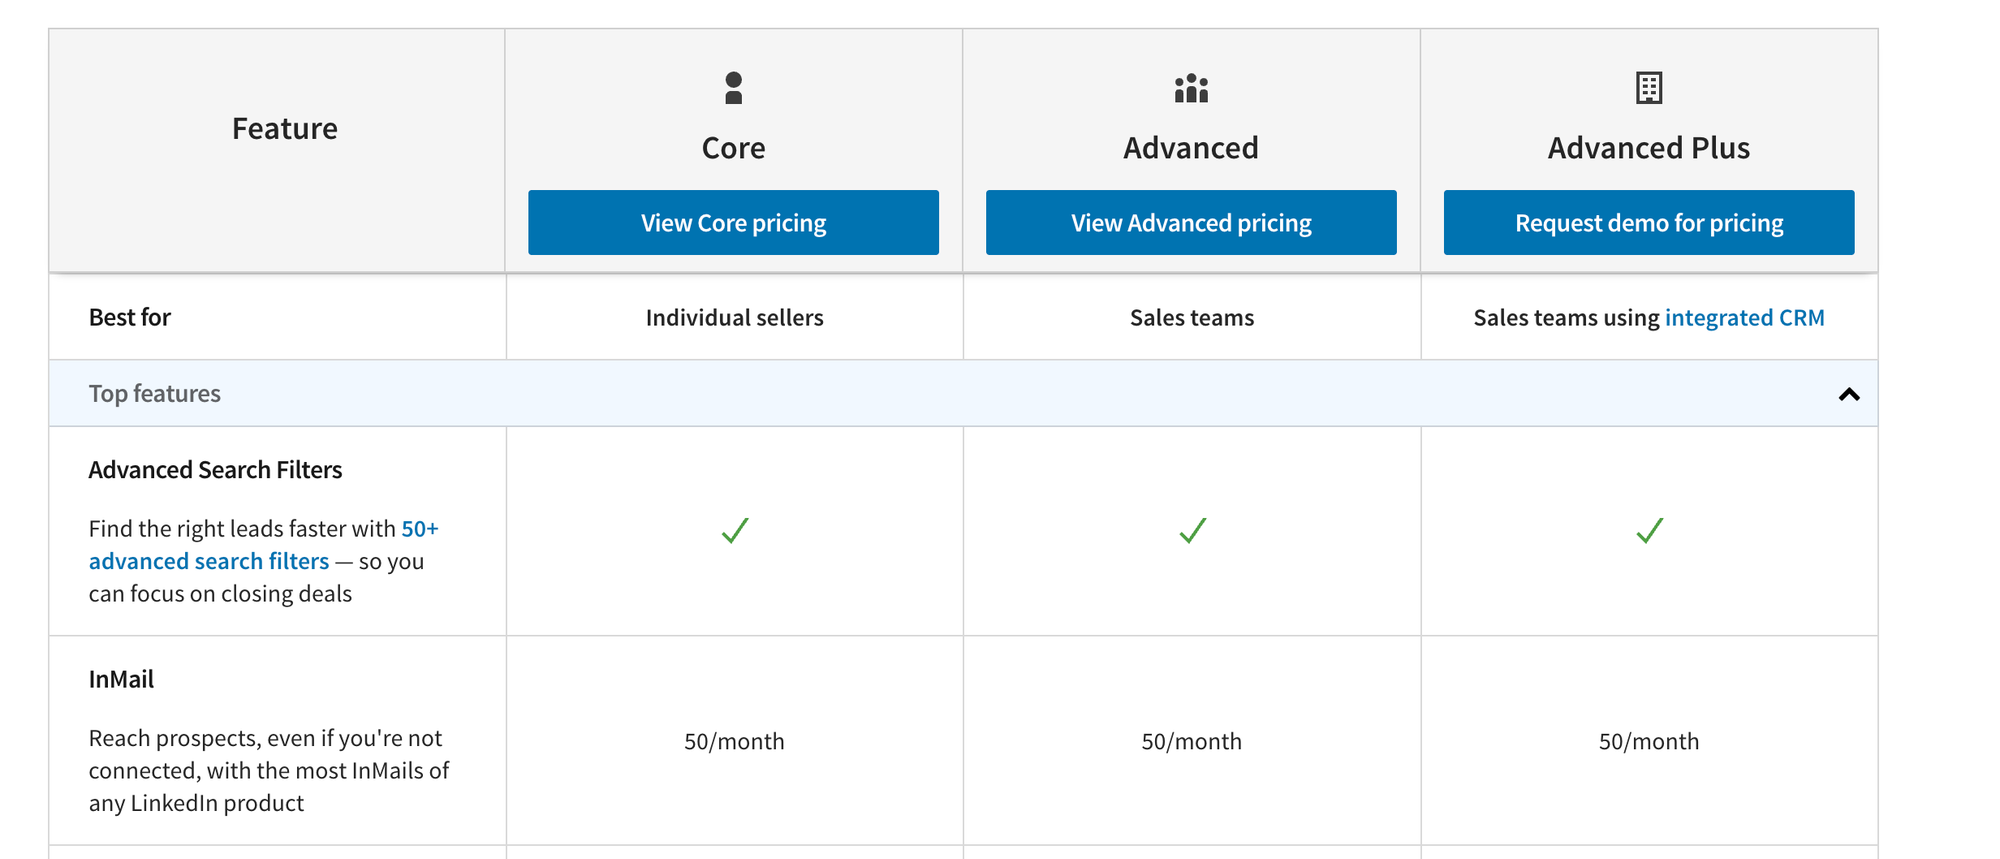
Task: Click Advanced's Advanced Search Filters checkmark
Action: [1192, 530]
